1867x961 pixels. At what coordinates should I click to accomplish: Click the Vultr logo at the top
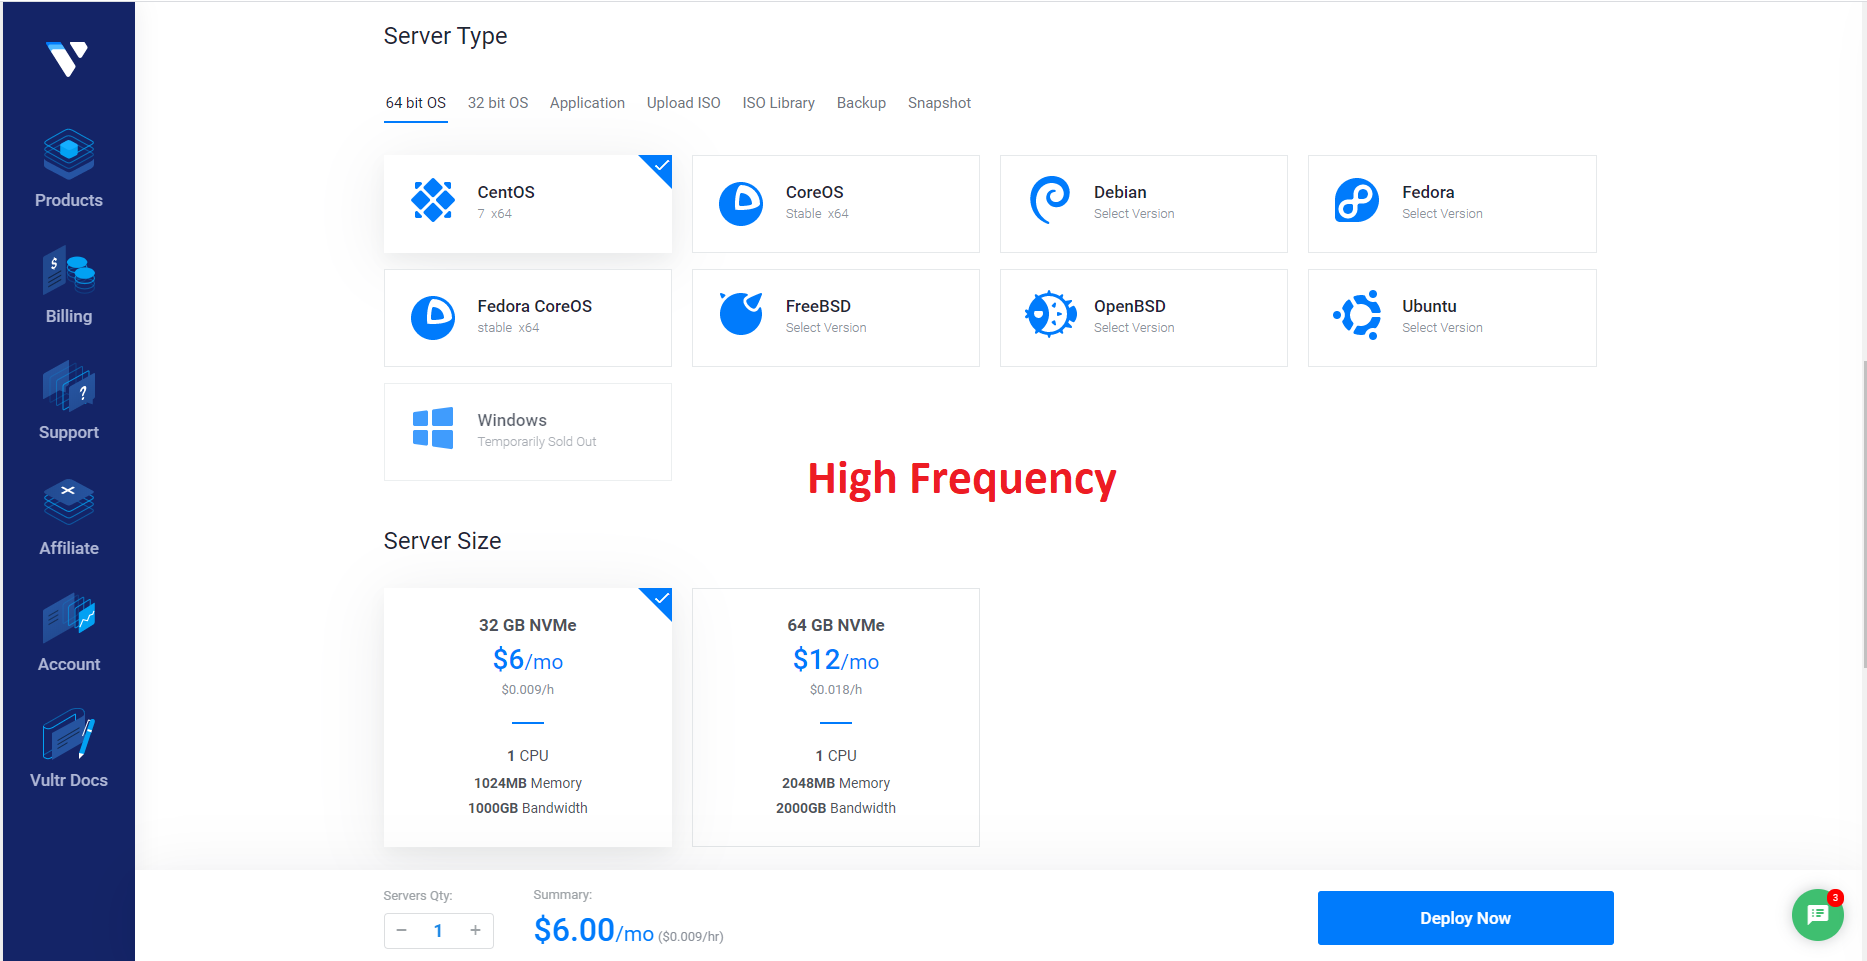coord(65,60)
